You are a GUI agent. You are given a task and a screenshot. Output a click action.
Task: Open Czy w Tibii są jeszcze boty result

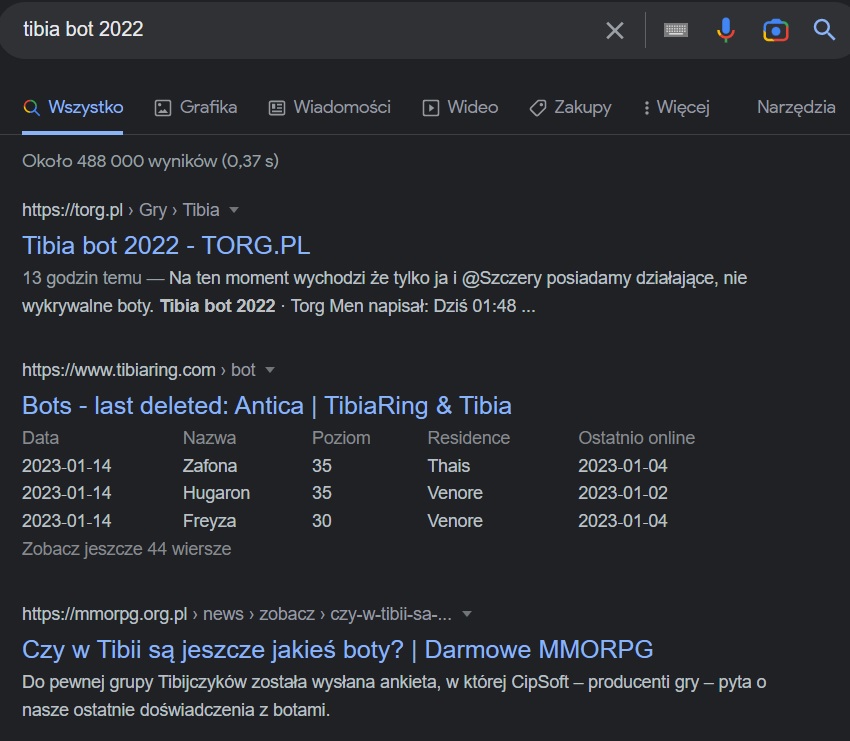tap(337, 649)
